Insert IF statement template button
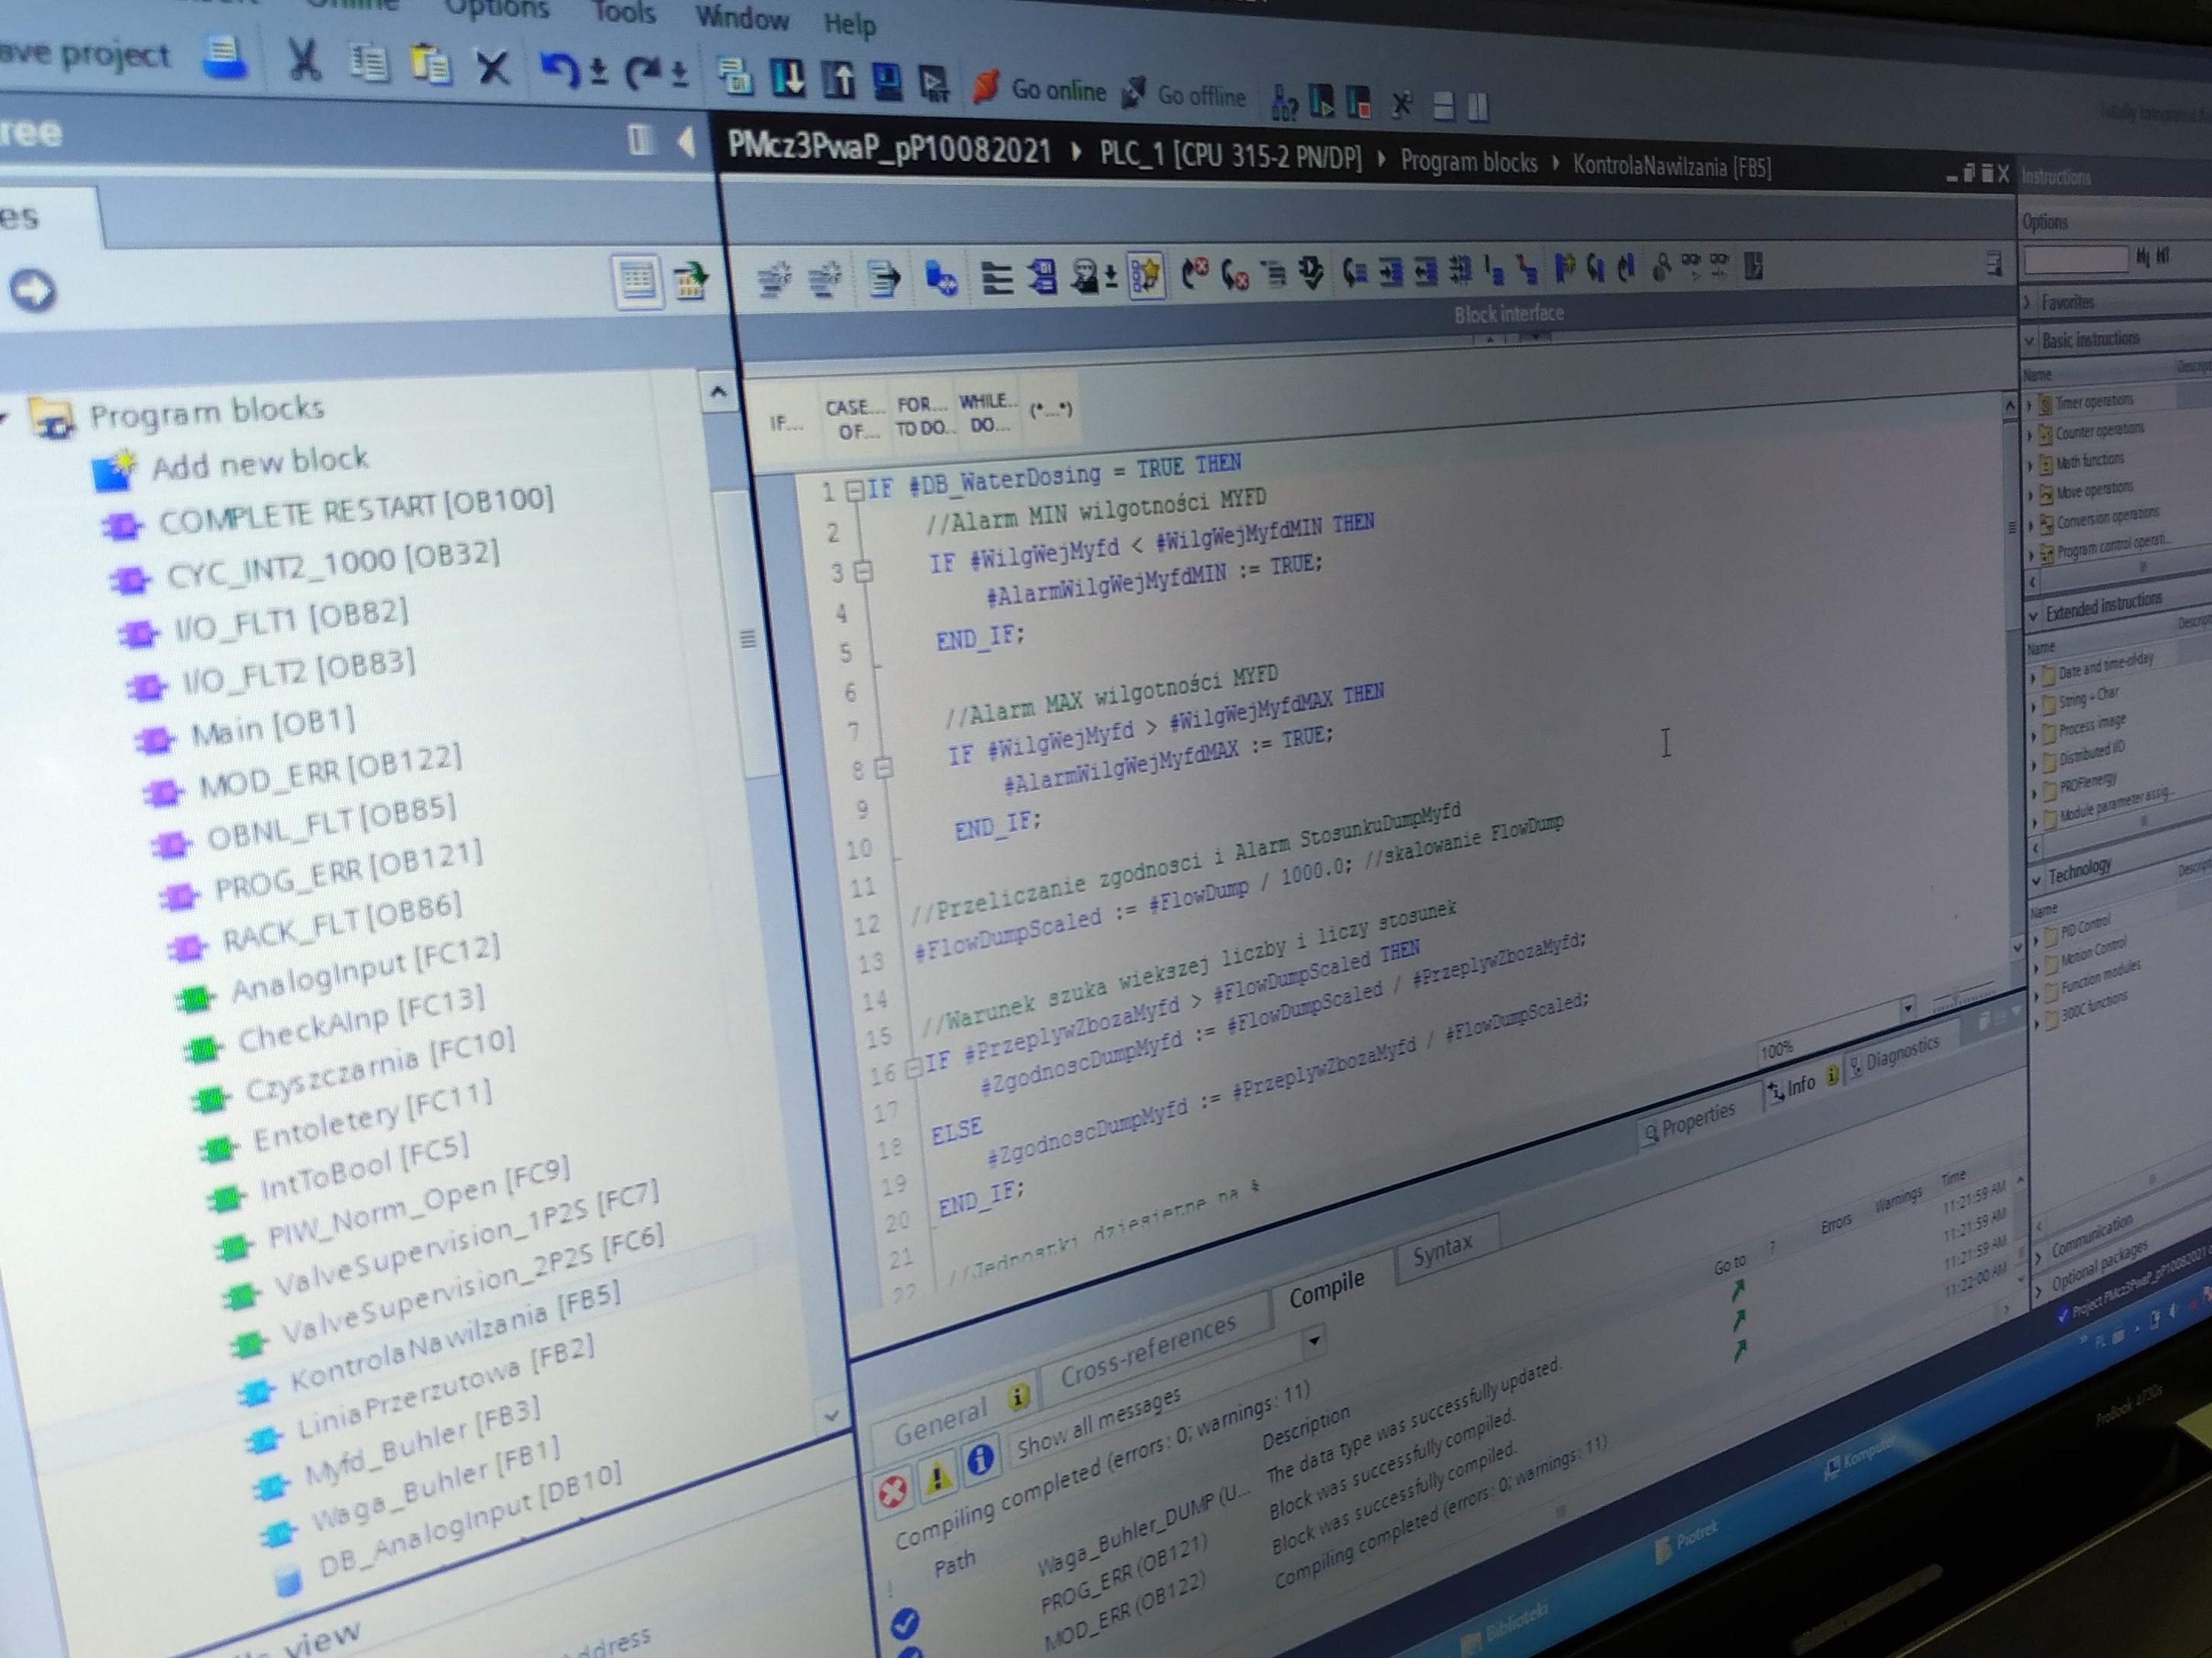Screen dimensions: 2212x1658 786,422
